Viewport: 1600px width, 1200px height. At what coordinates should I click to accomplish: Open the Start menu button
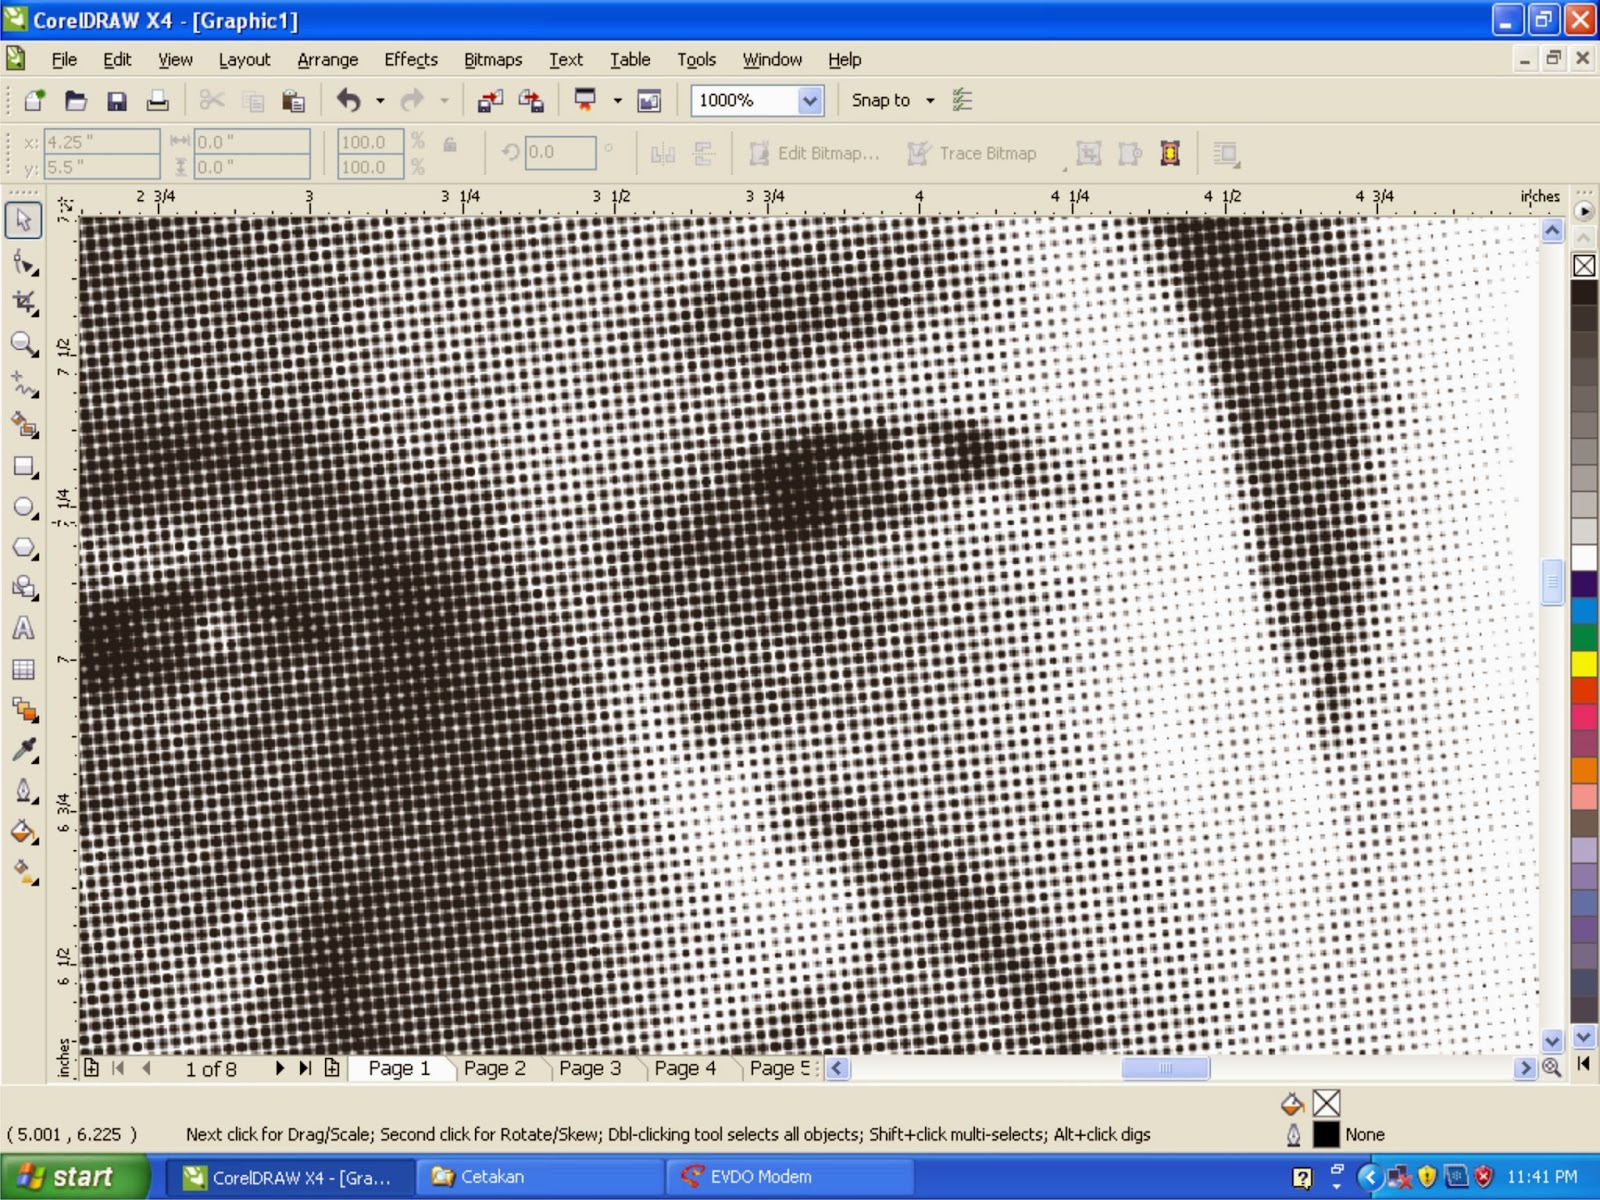pos(75,1177)
